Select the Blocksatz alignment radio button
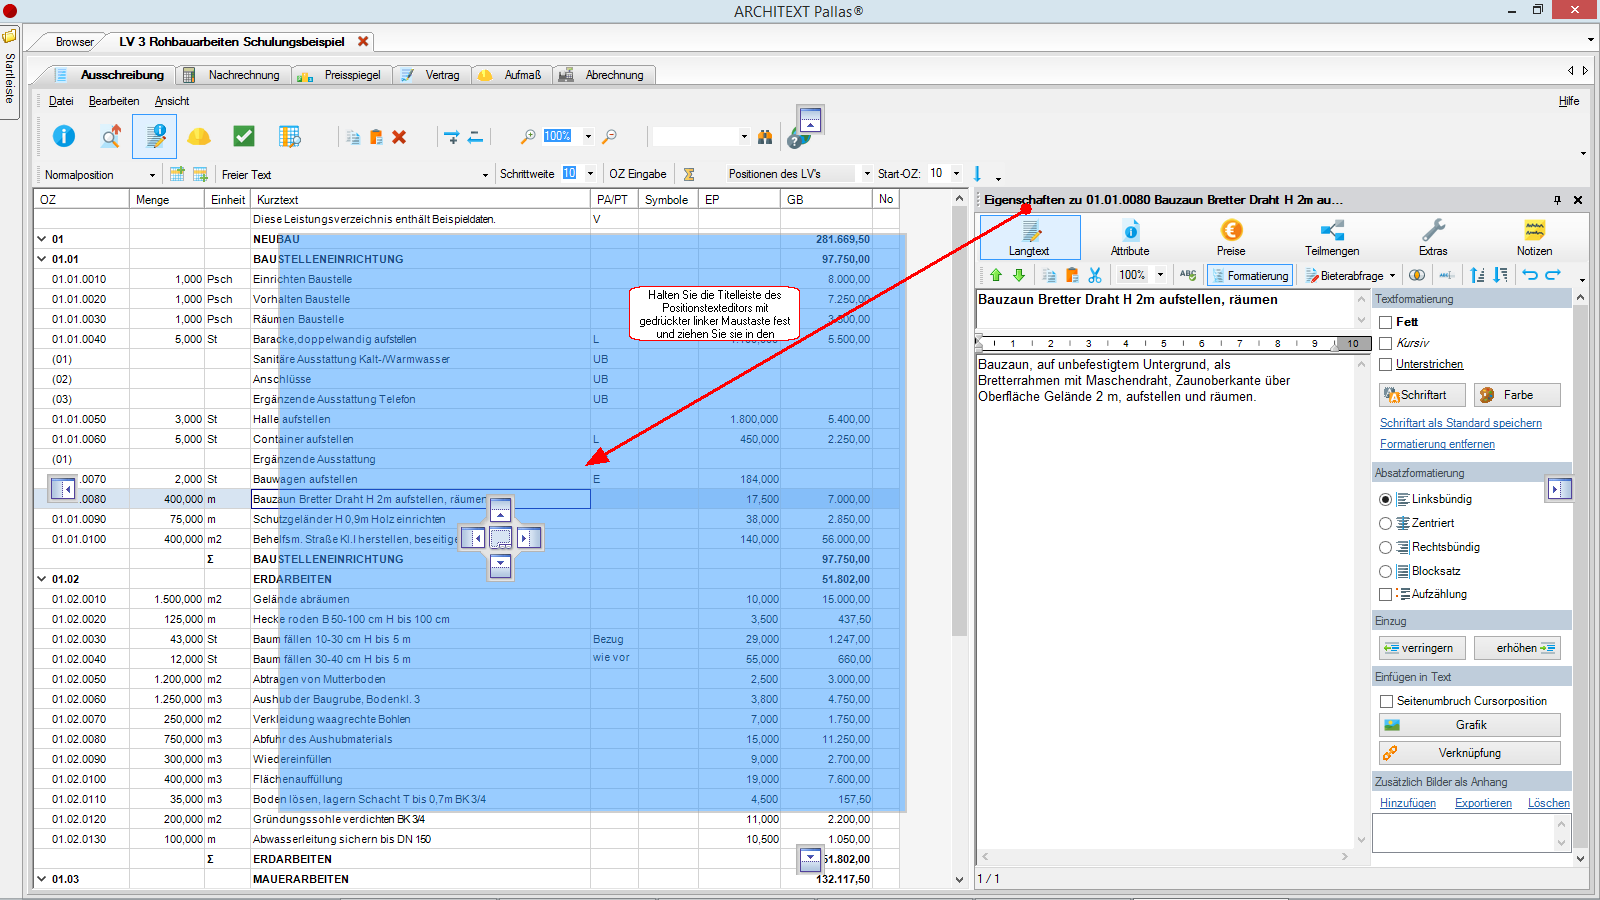Screen dimensions: 1600x900 [1385, 571]
